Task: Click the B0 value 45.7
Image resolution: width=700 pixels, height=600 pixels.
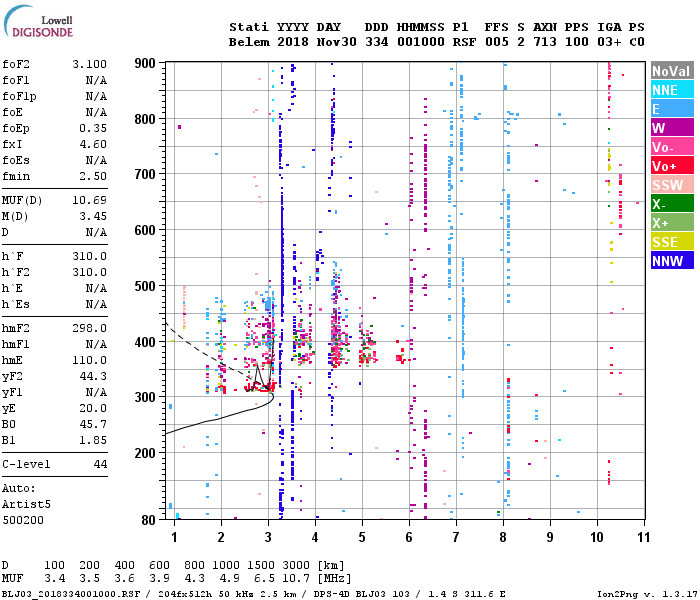Action: (x=93, y=425)
